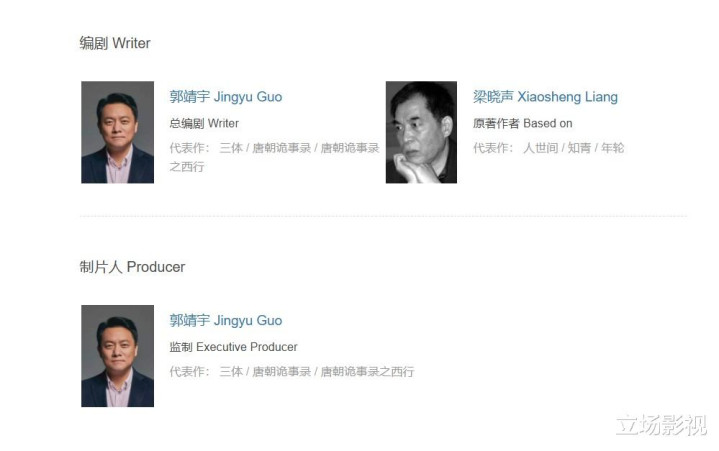Open the 梁晓声 Xiaosheng Liang name link
The image size is (719, 451).
[545, 97]
